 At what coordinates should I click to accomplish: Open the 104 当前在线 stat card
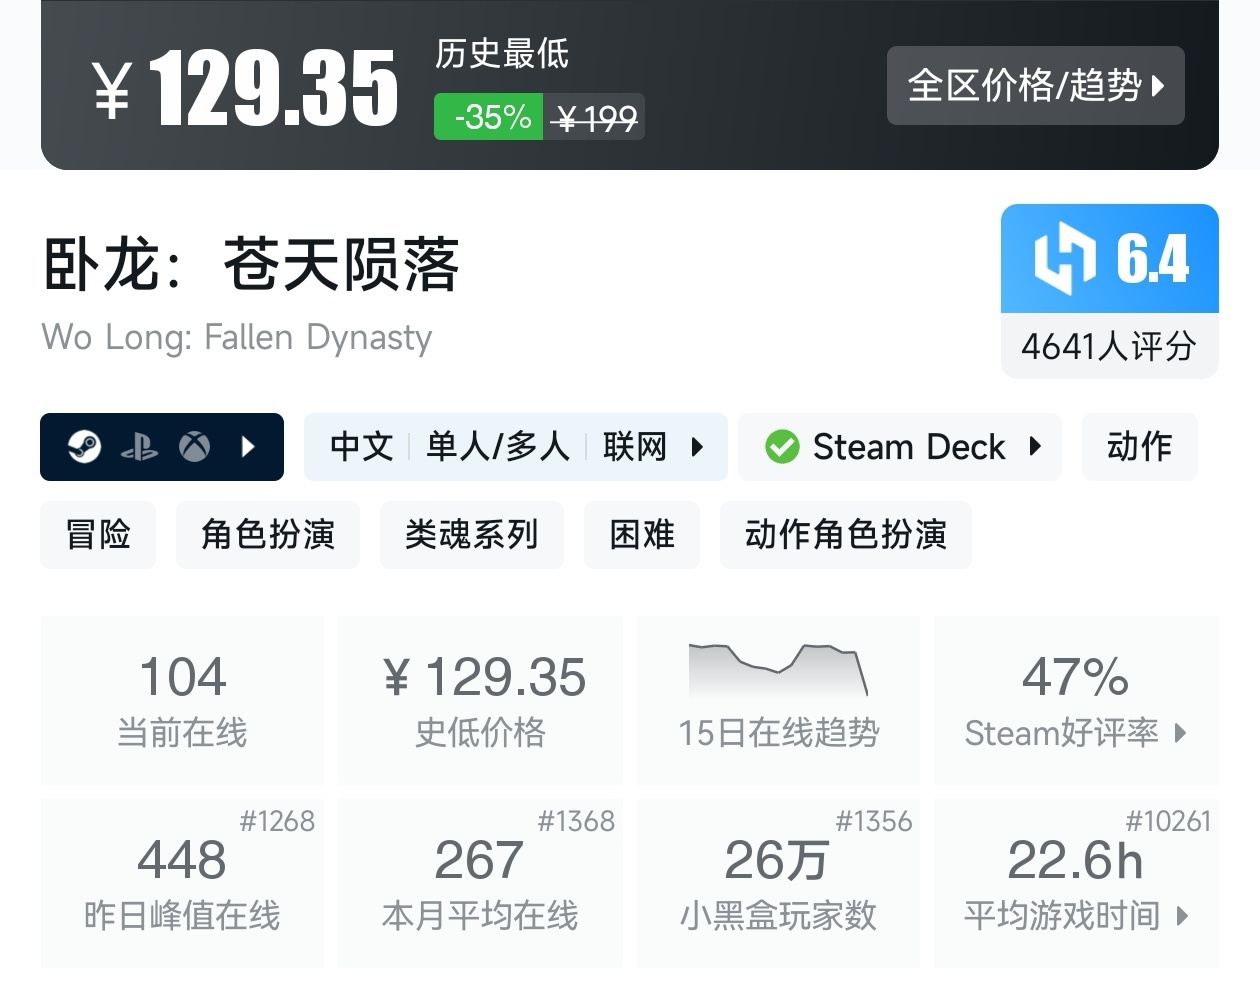(x=182, y=700)
